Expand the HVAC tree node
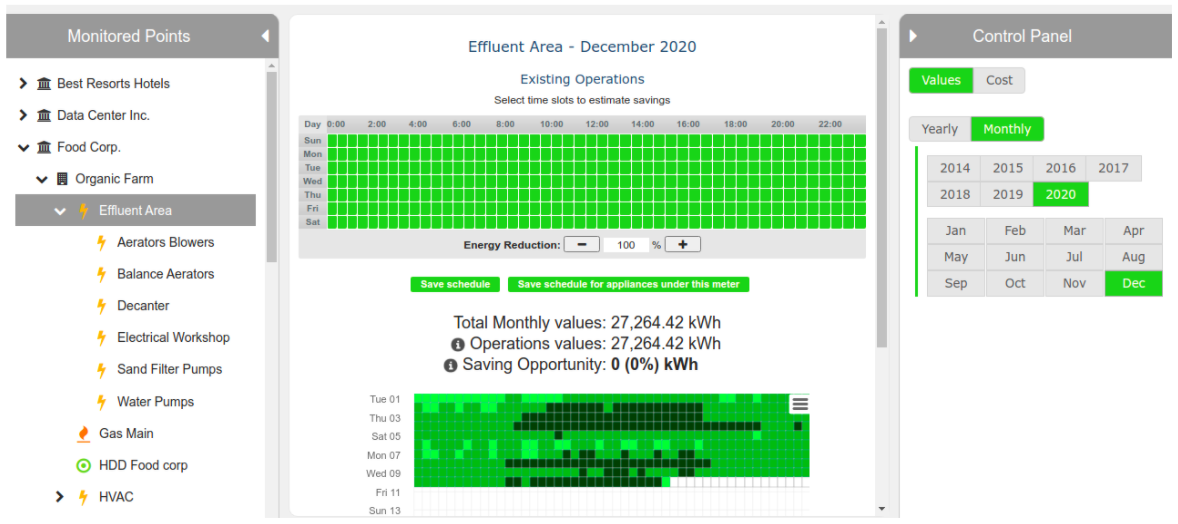The height and width of the screenshot is (524, 1178). tap(59, 497)
